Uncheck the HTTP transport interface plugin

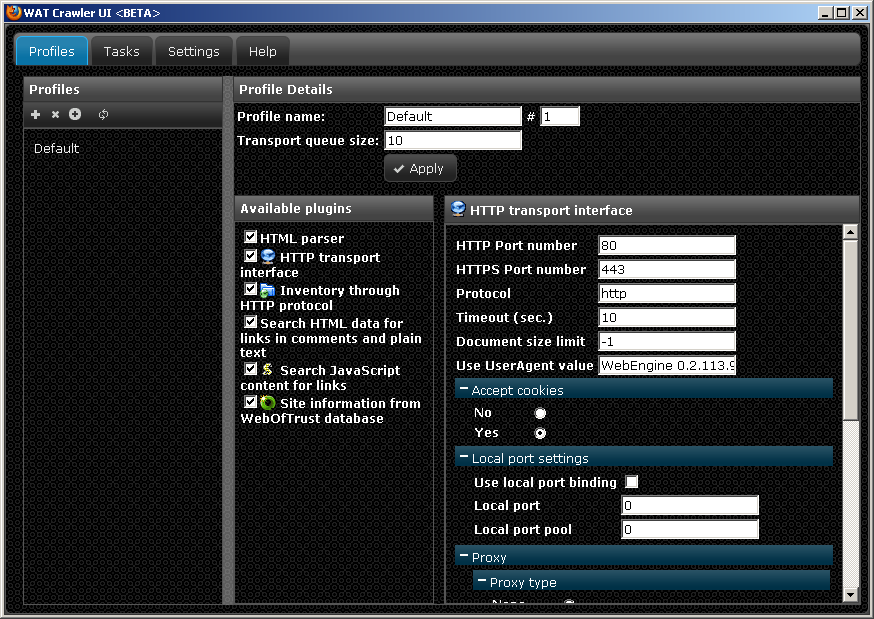(x=250, y=256)
